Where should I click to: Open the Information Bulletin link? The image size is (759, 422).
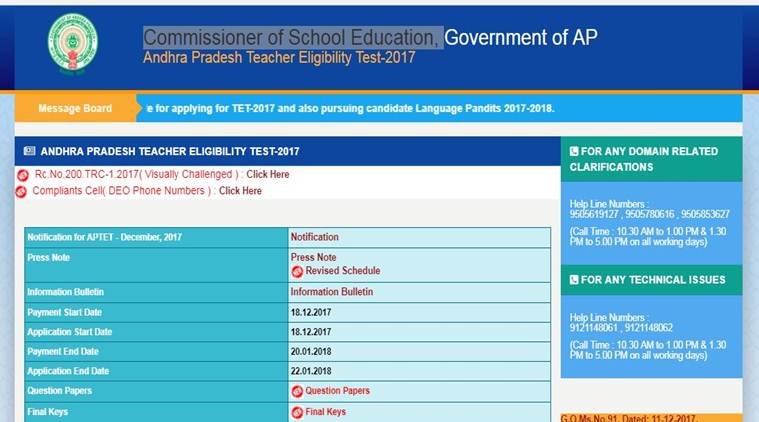pos(331,292)
